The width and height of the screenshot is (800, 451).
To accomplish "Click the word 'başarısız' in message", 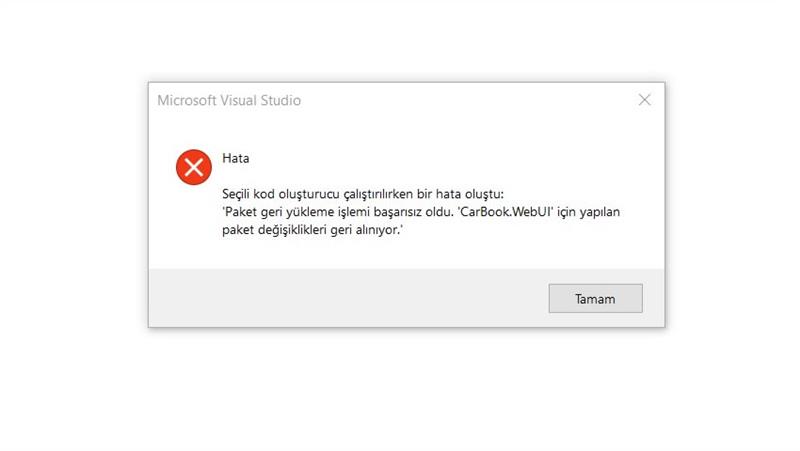I will click(397, 212).
